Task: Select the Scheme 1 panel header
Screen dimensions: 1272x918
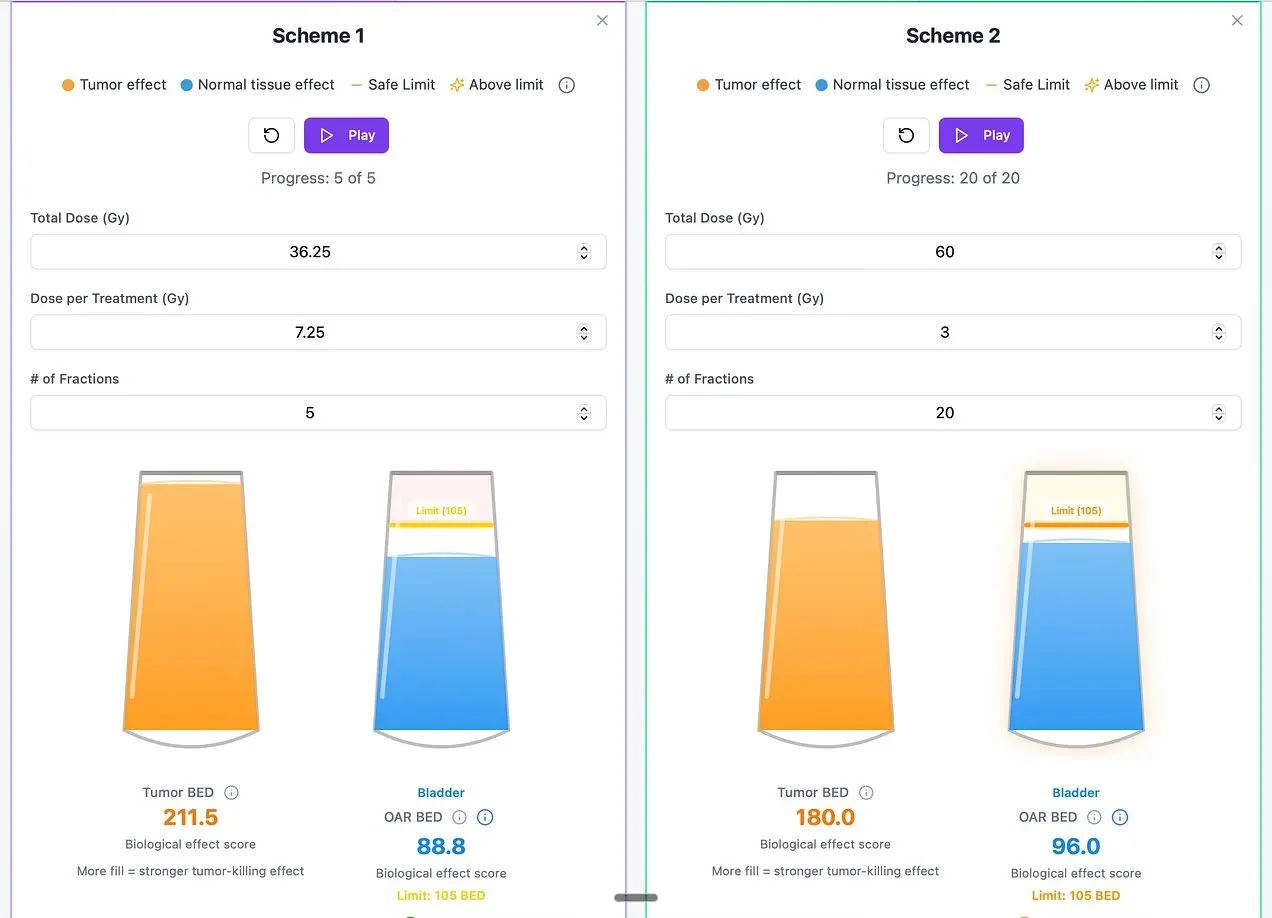Action: 318,35
